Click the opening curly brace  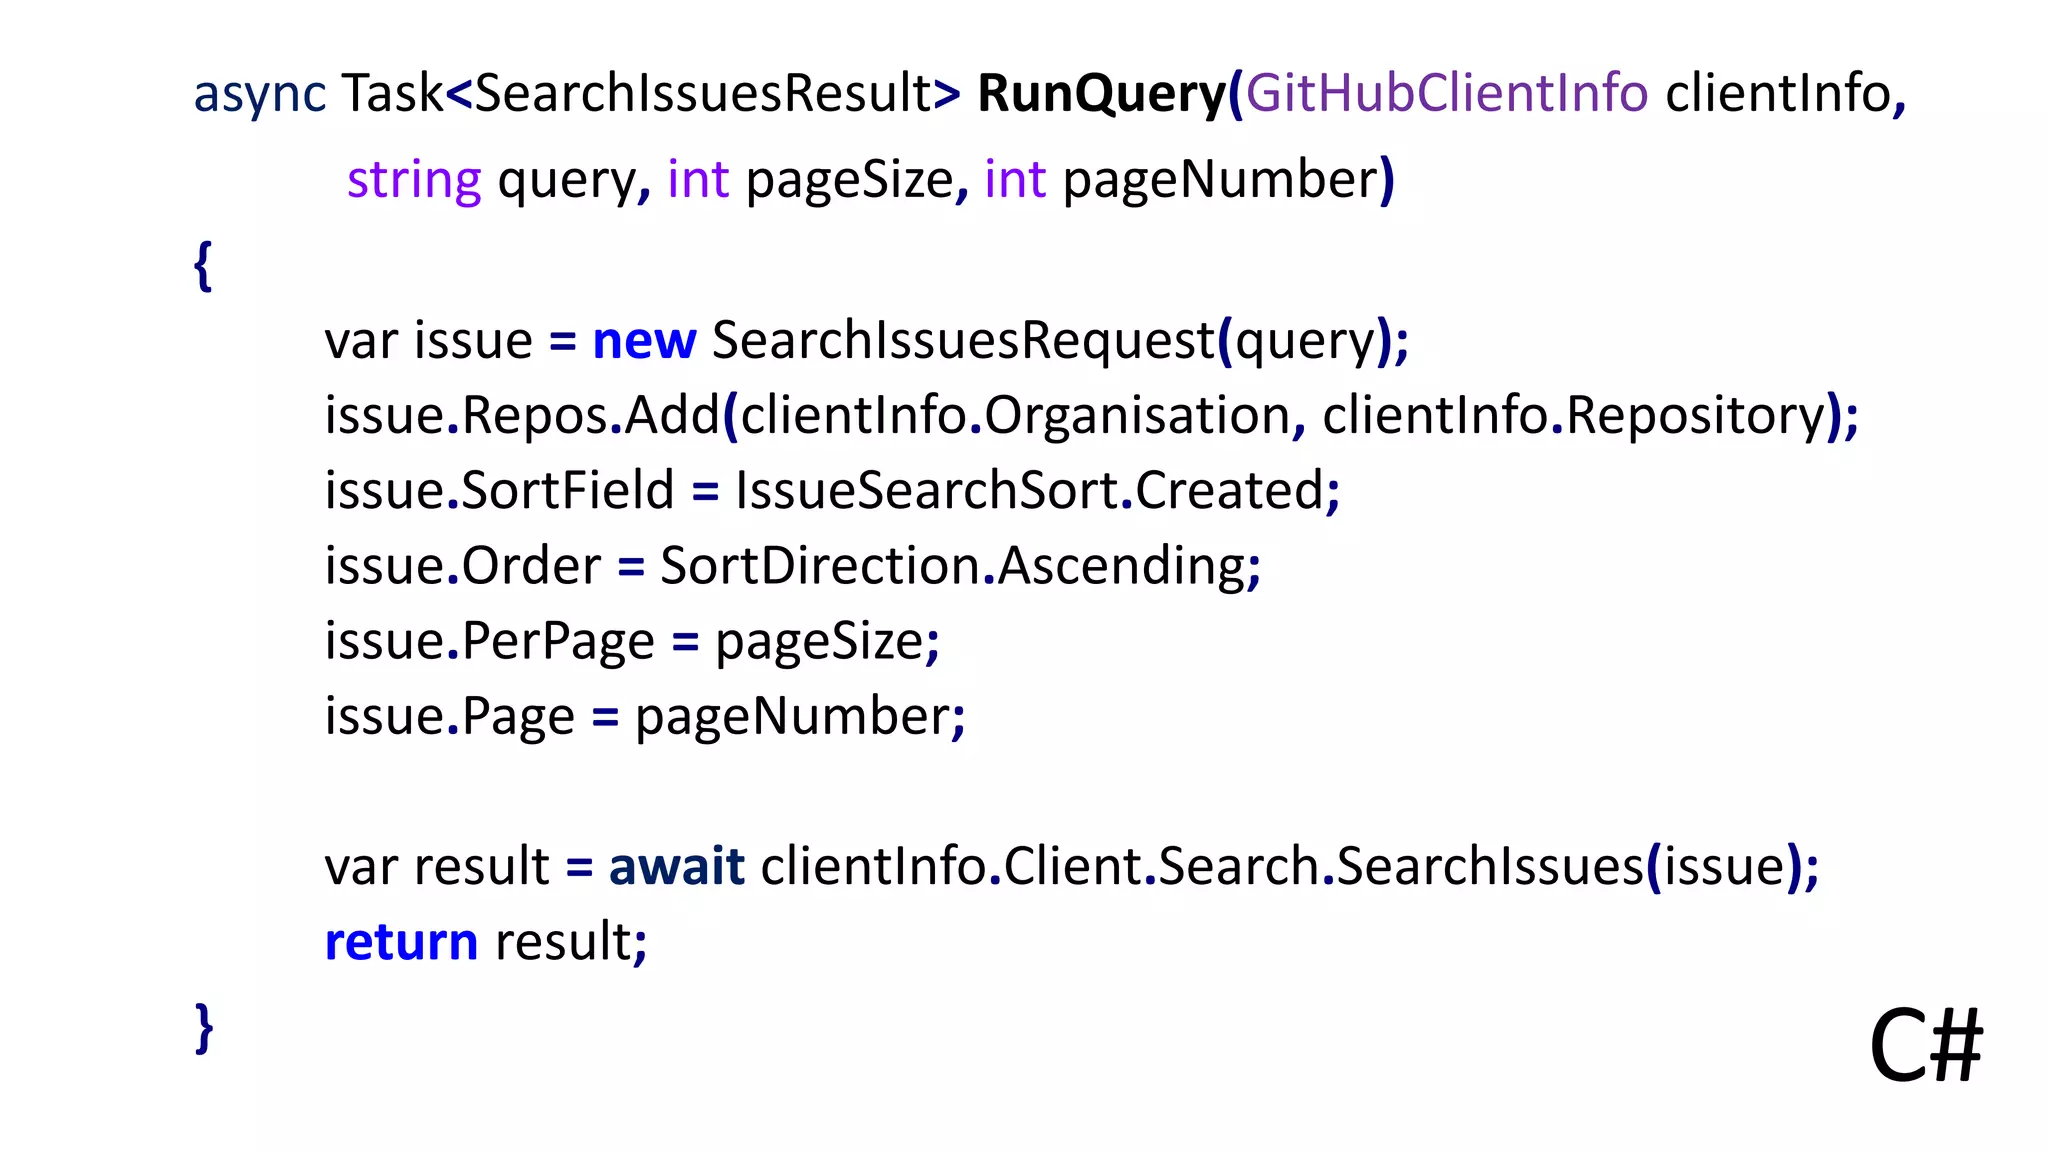pos(203,266)
